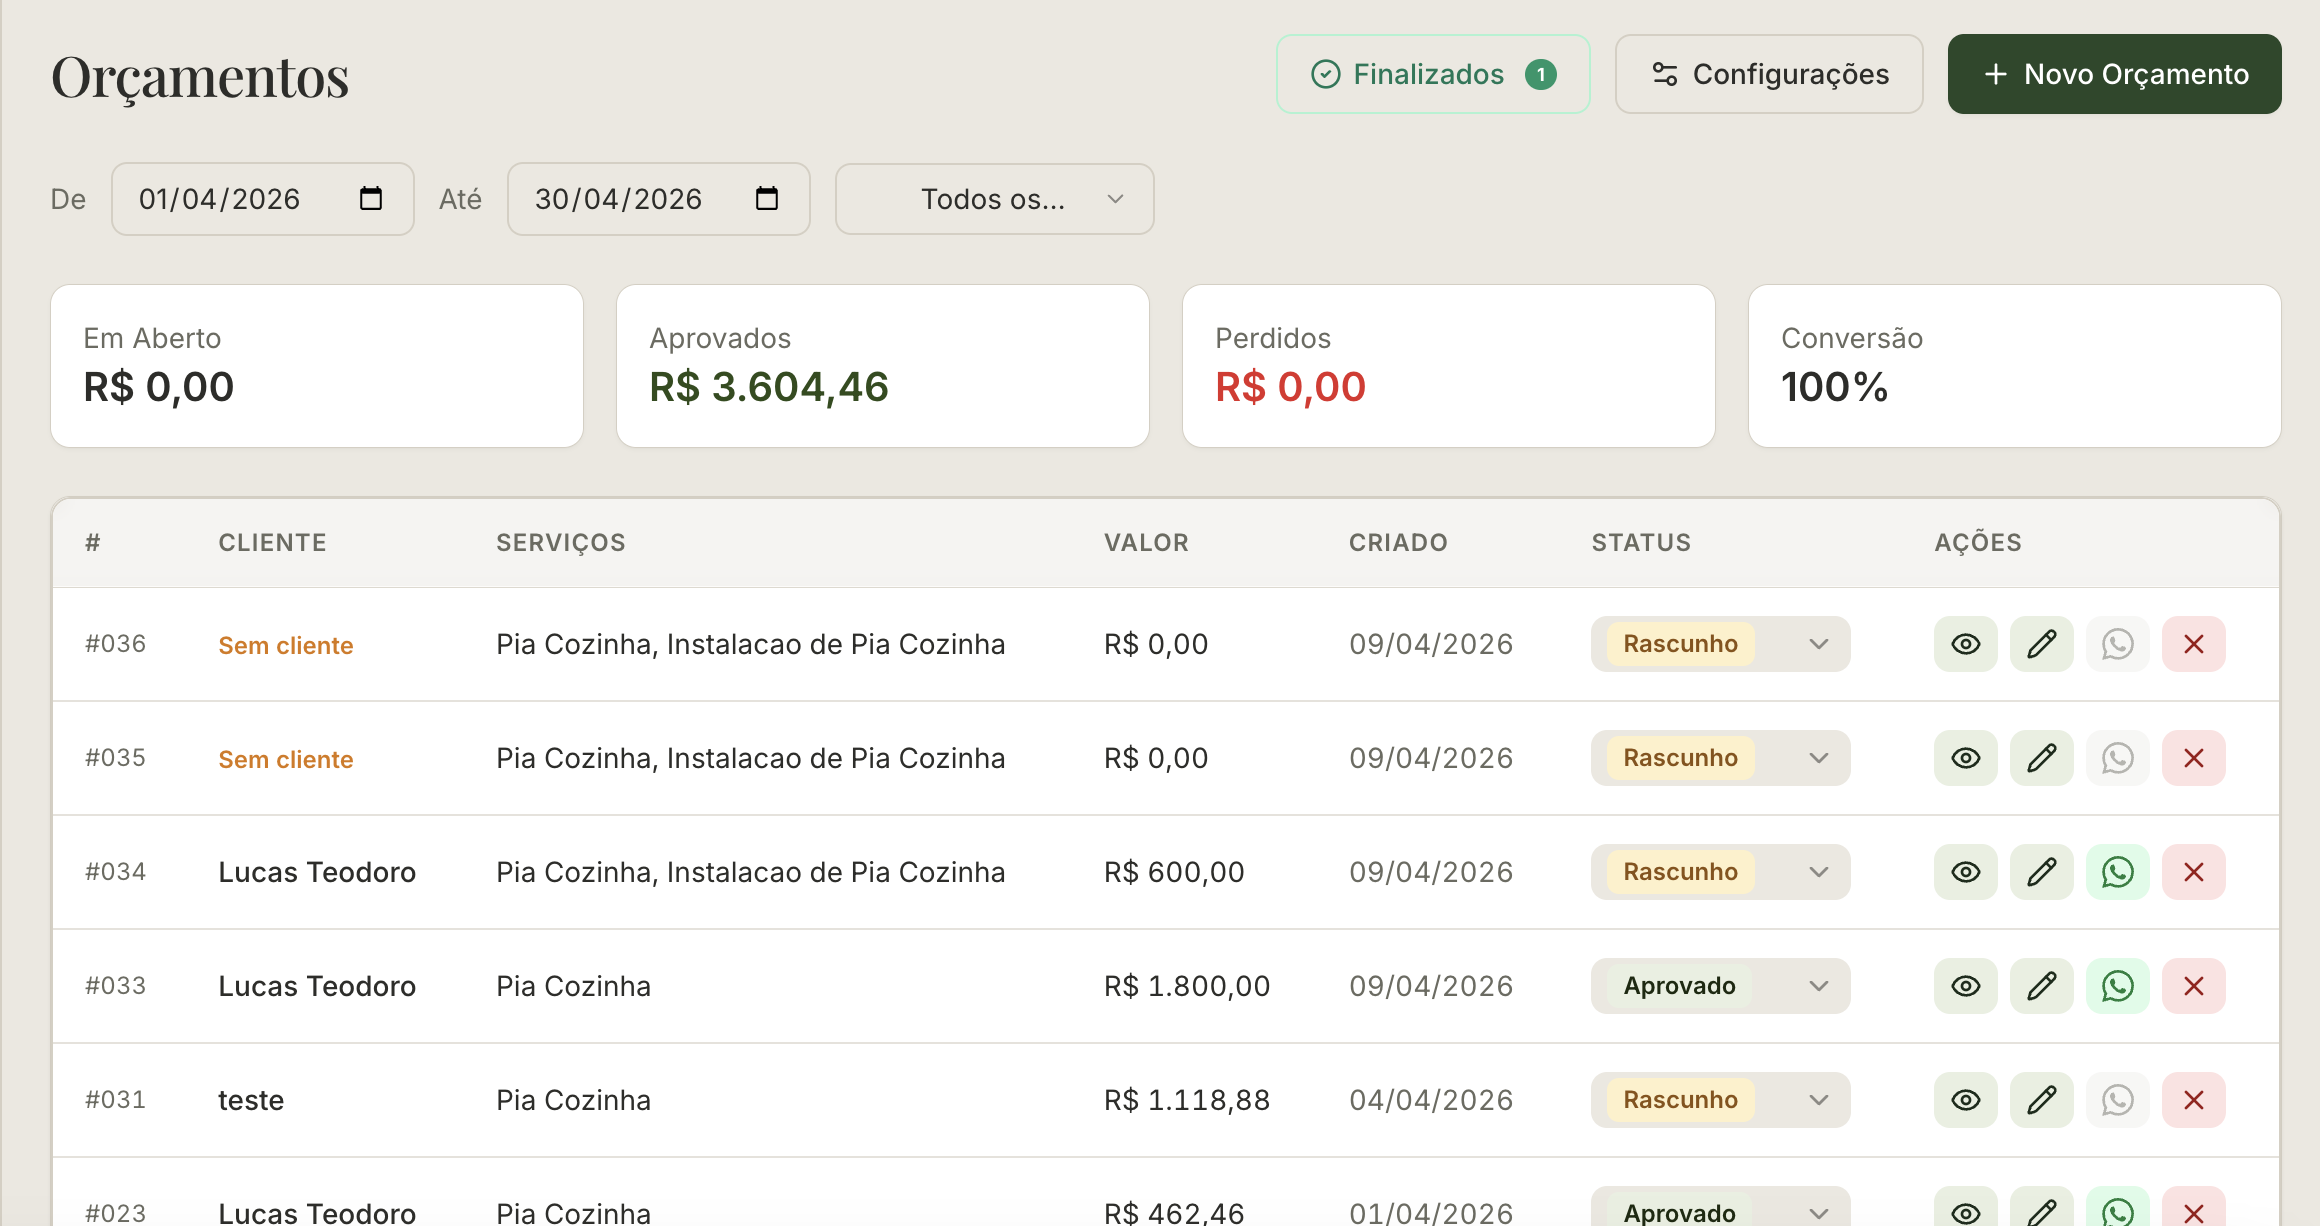Viewport: 2320px width, 1226px height.
Task: Click client Lucas Teodoro in row #033
Action: [x=317, y=986]
